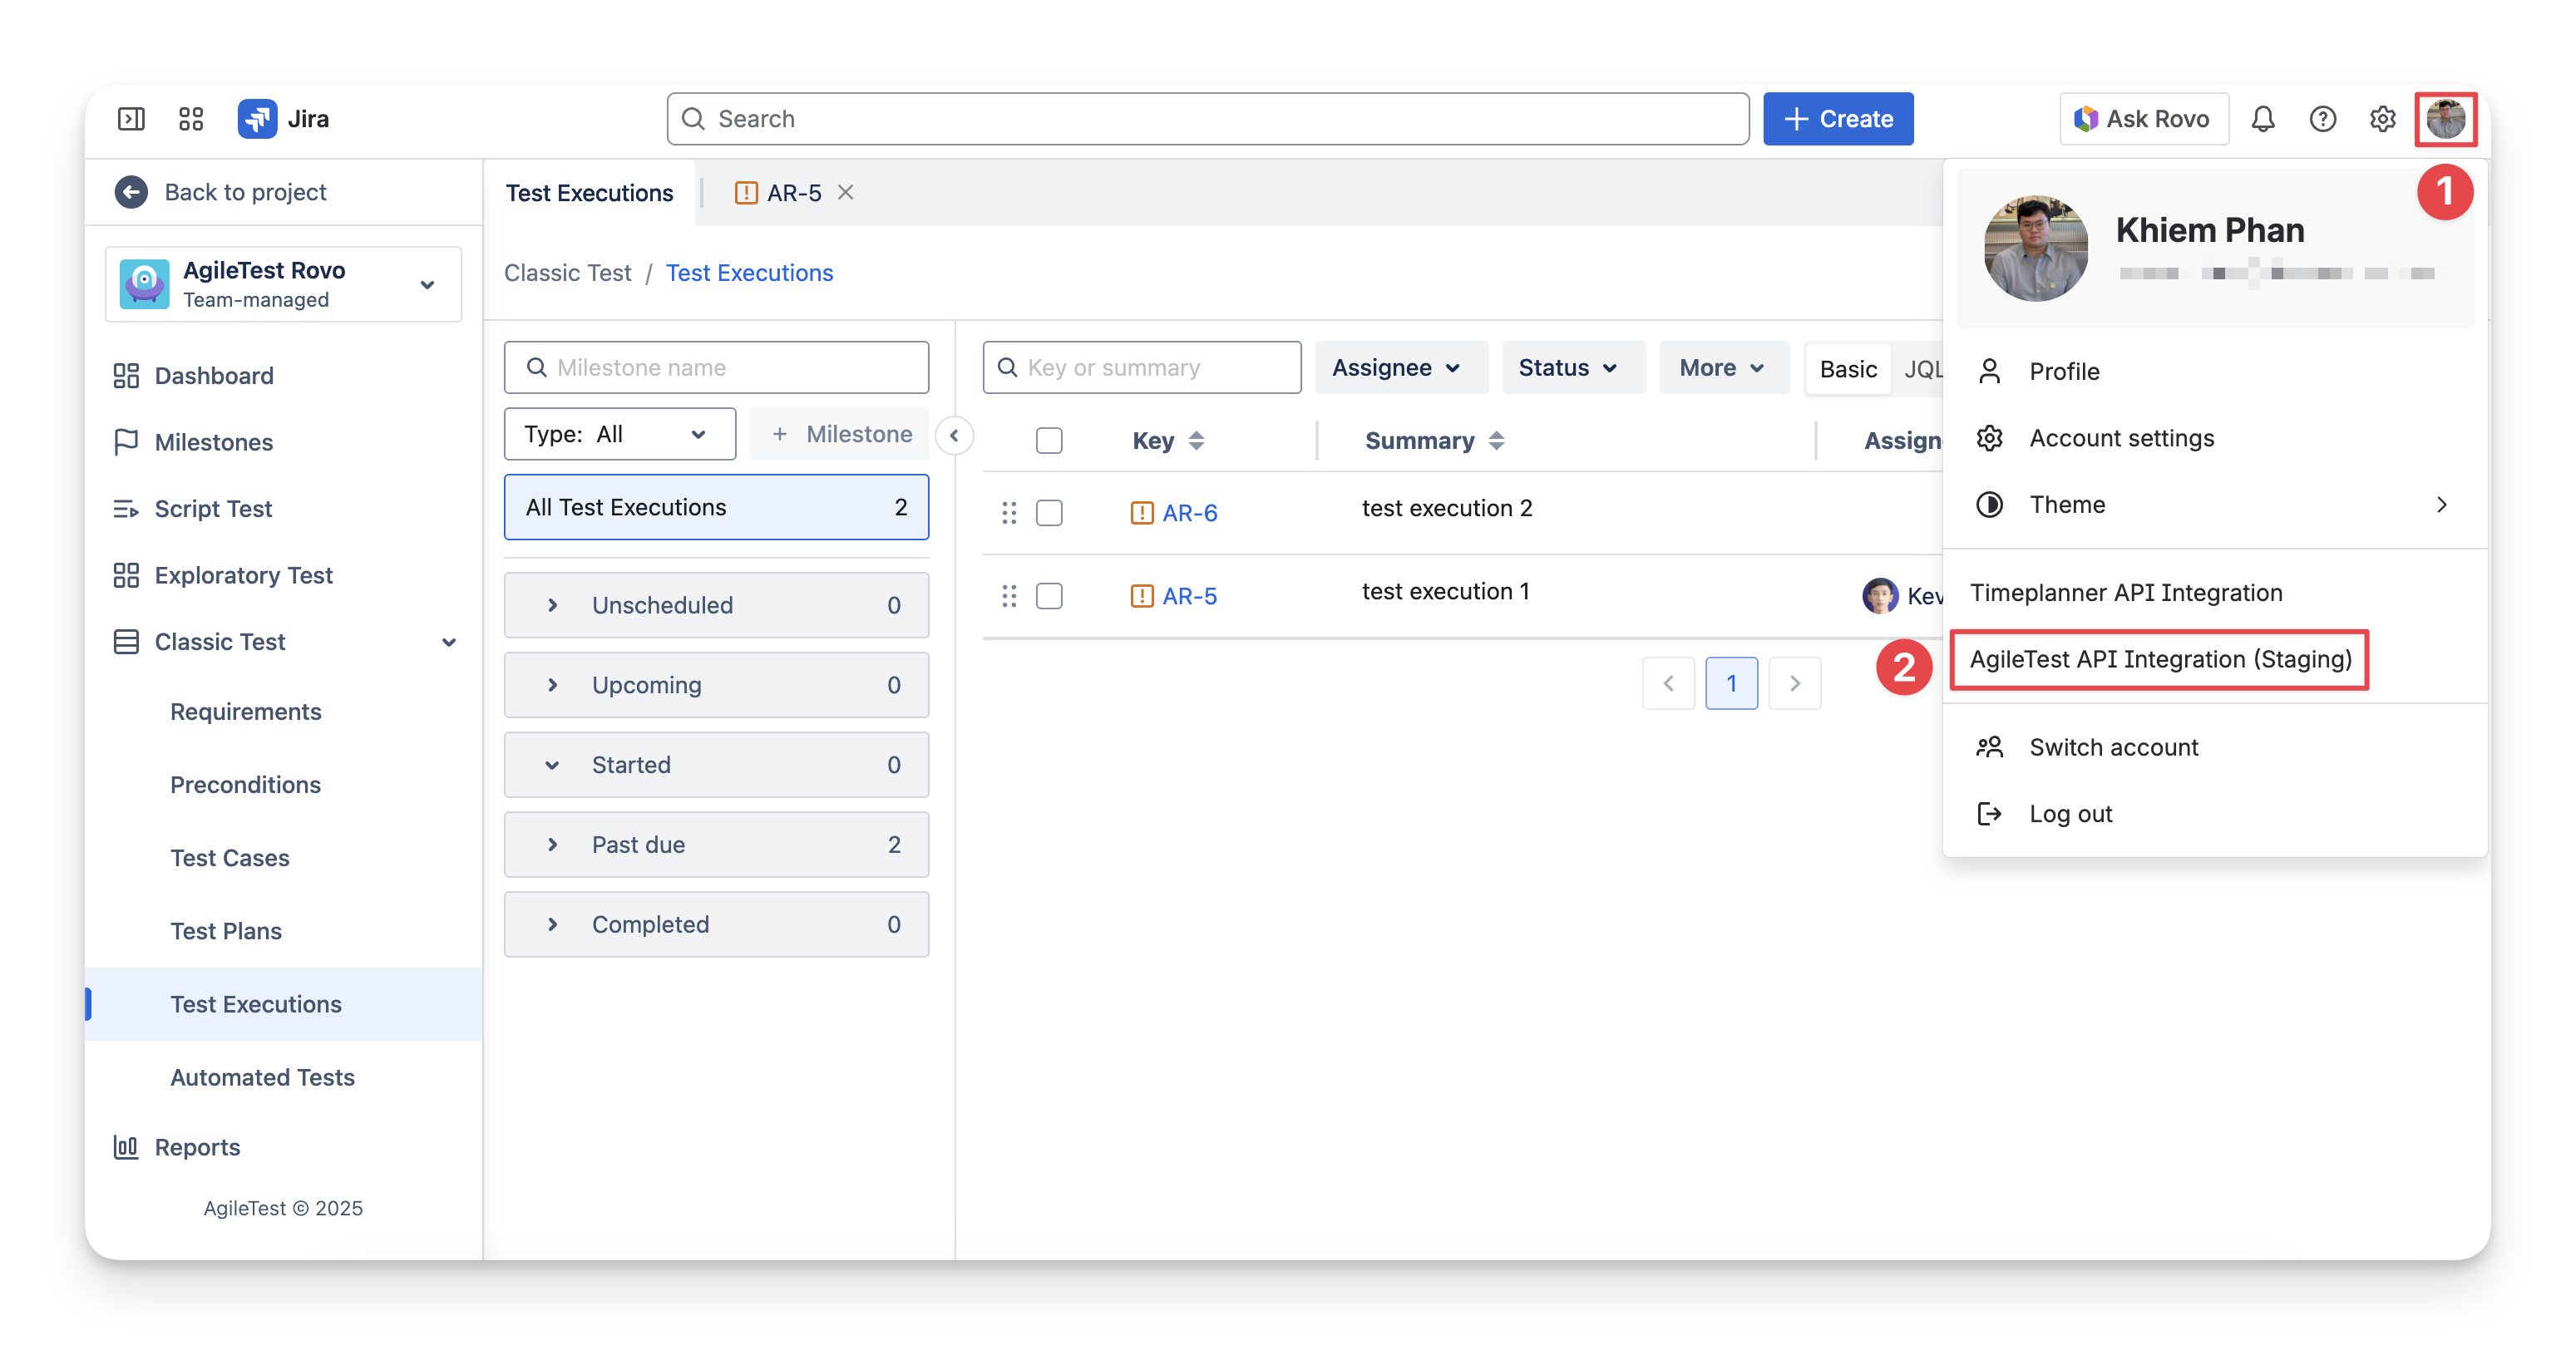This screenshot has height=1345, width=2576.
Task: Expand the Past due milestone group
Action: click(x=552, y=845)
